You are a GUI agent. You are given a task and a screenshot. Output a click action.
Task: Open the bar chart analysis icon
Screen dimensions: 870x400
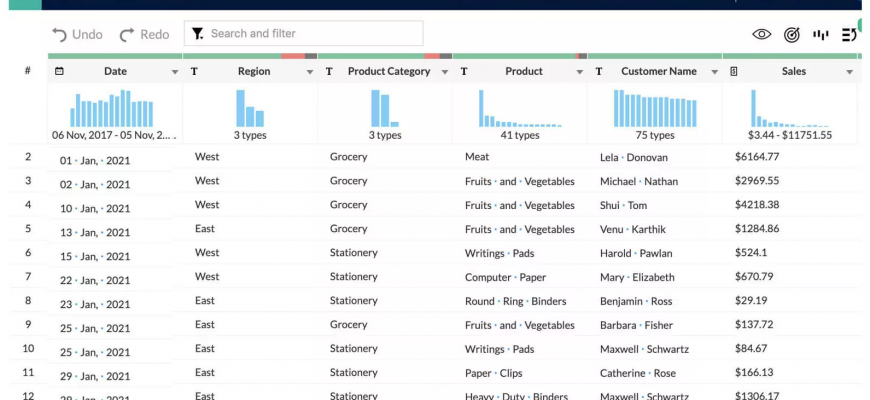coord(821,34)
